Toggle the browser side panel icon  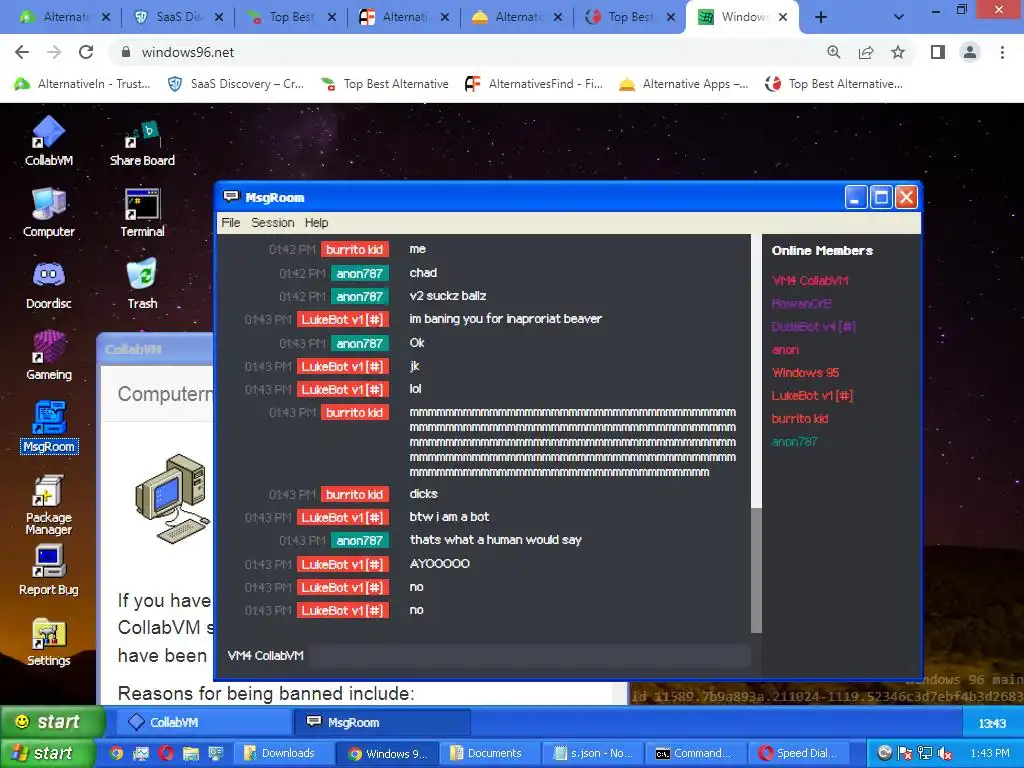938,52
